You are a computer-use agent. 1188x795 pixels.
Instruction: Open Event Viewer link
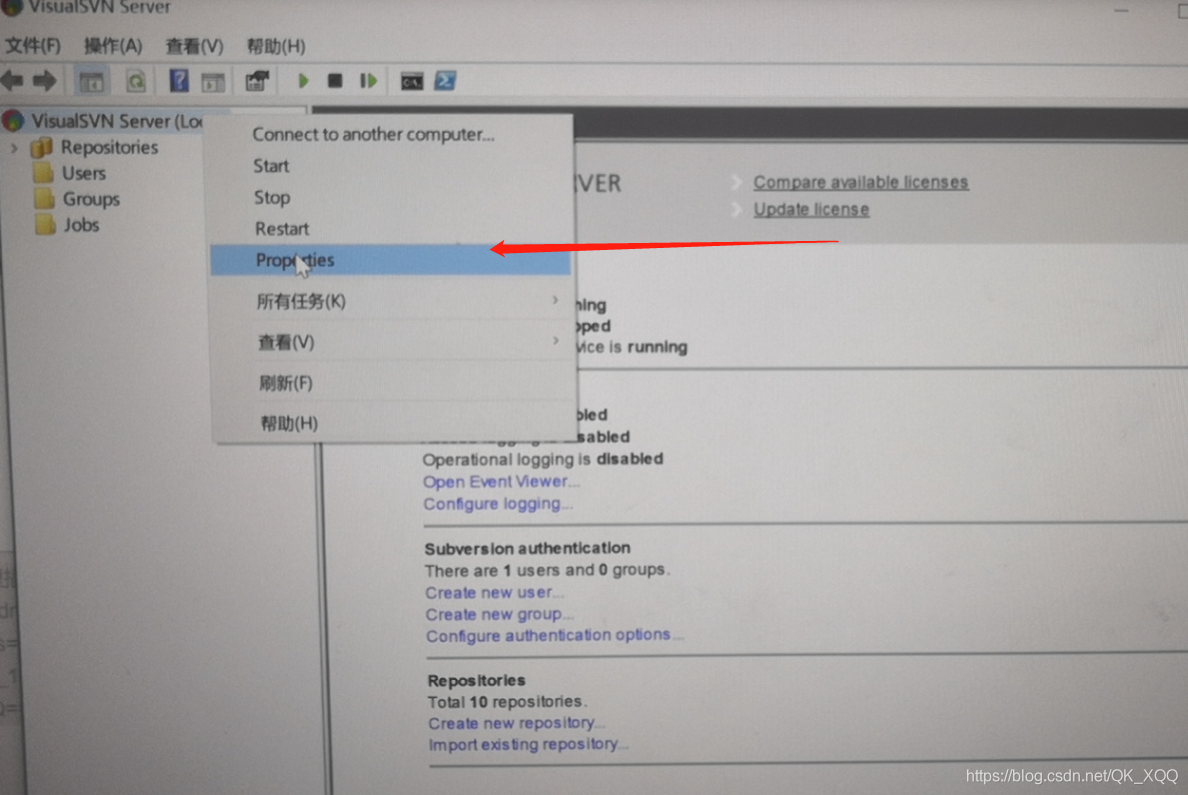(x=501, y=481)
